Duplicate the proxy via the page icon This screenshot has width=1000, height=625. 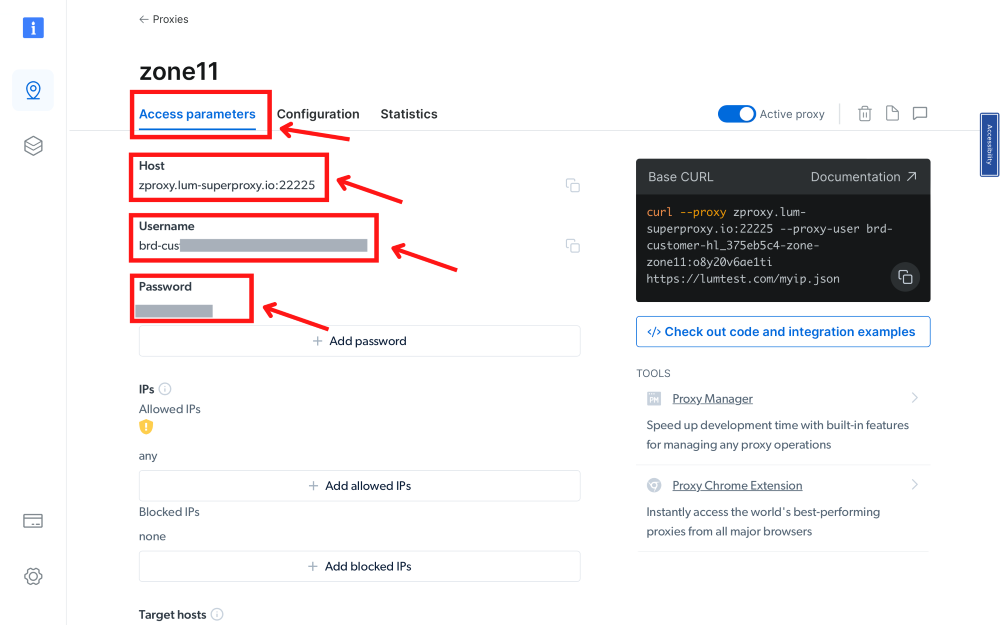coord(892,114)
